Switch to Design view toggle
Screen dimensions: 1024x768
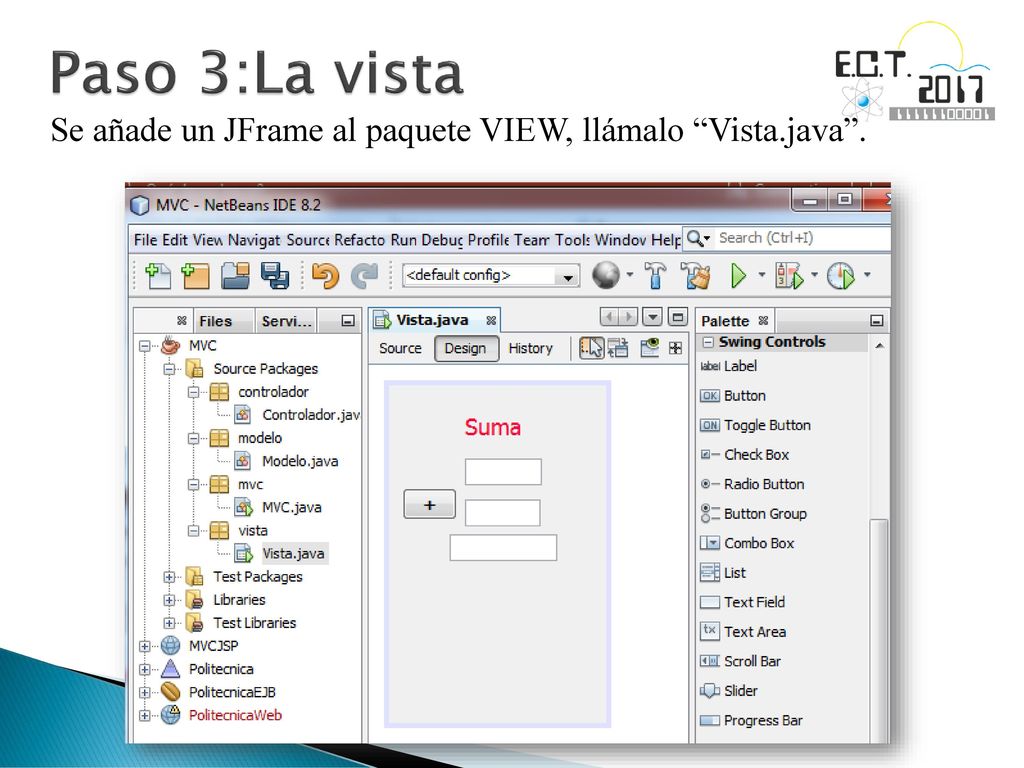[x=466, y=349]
